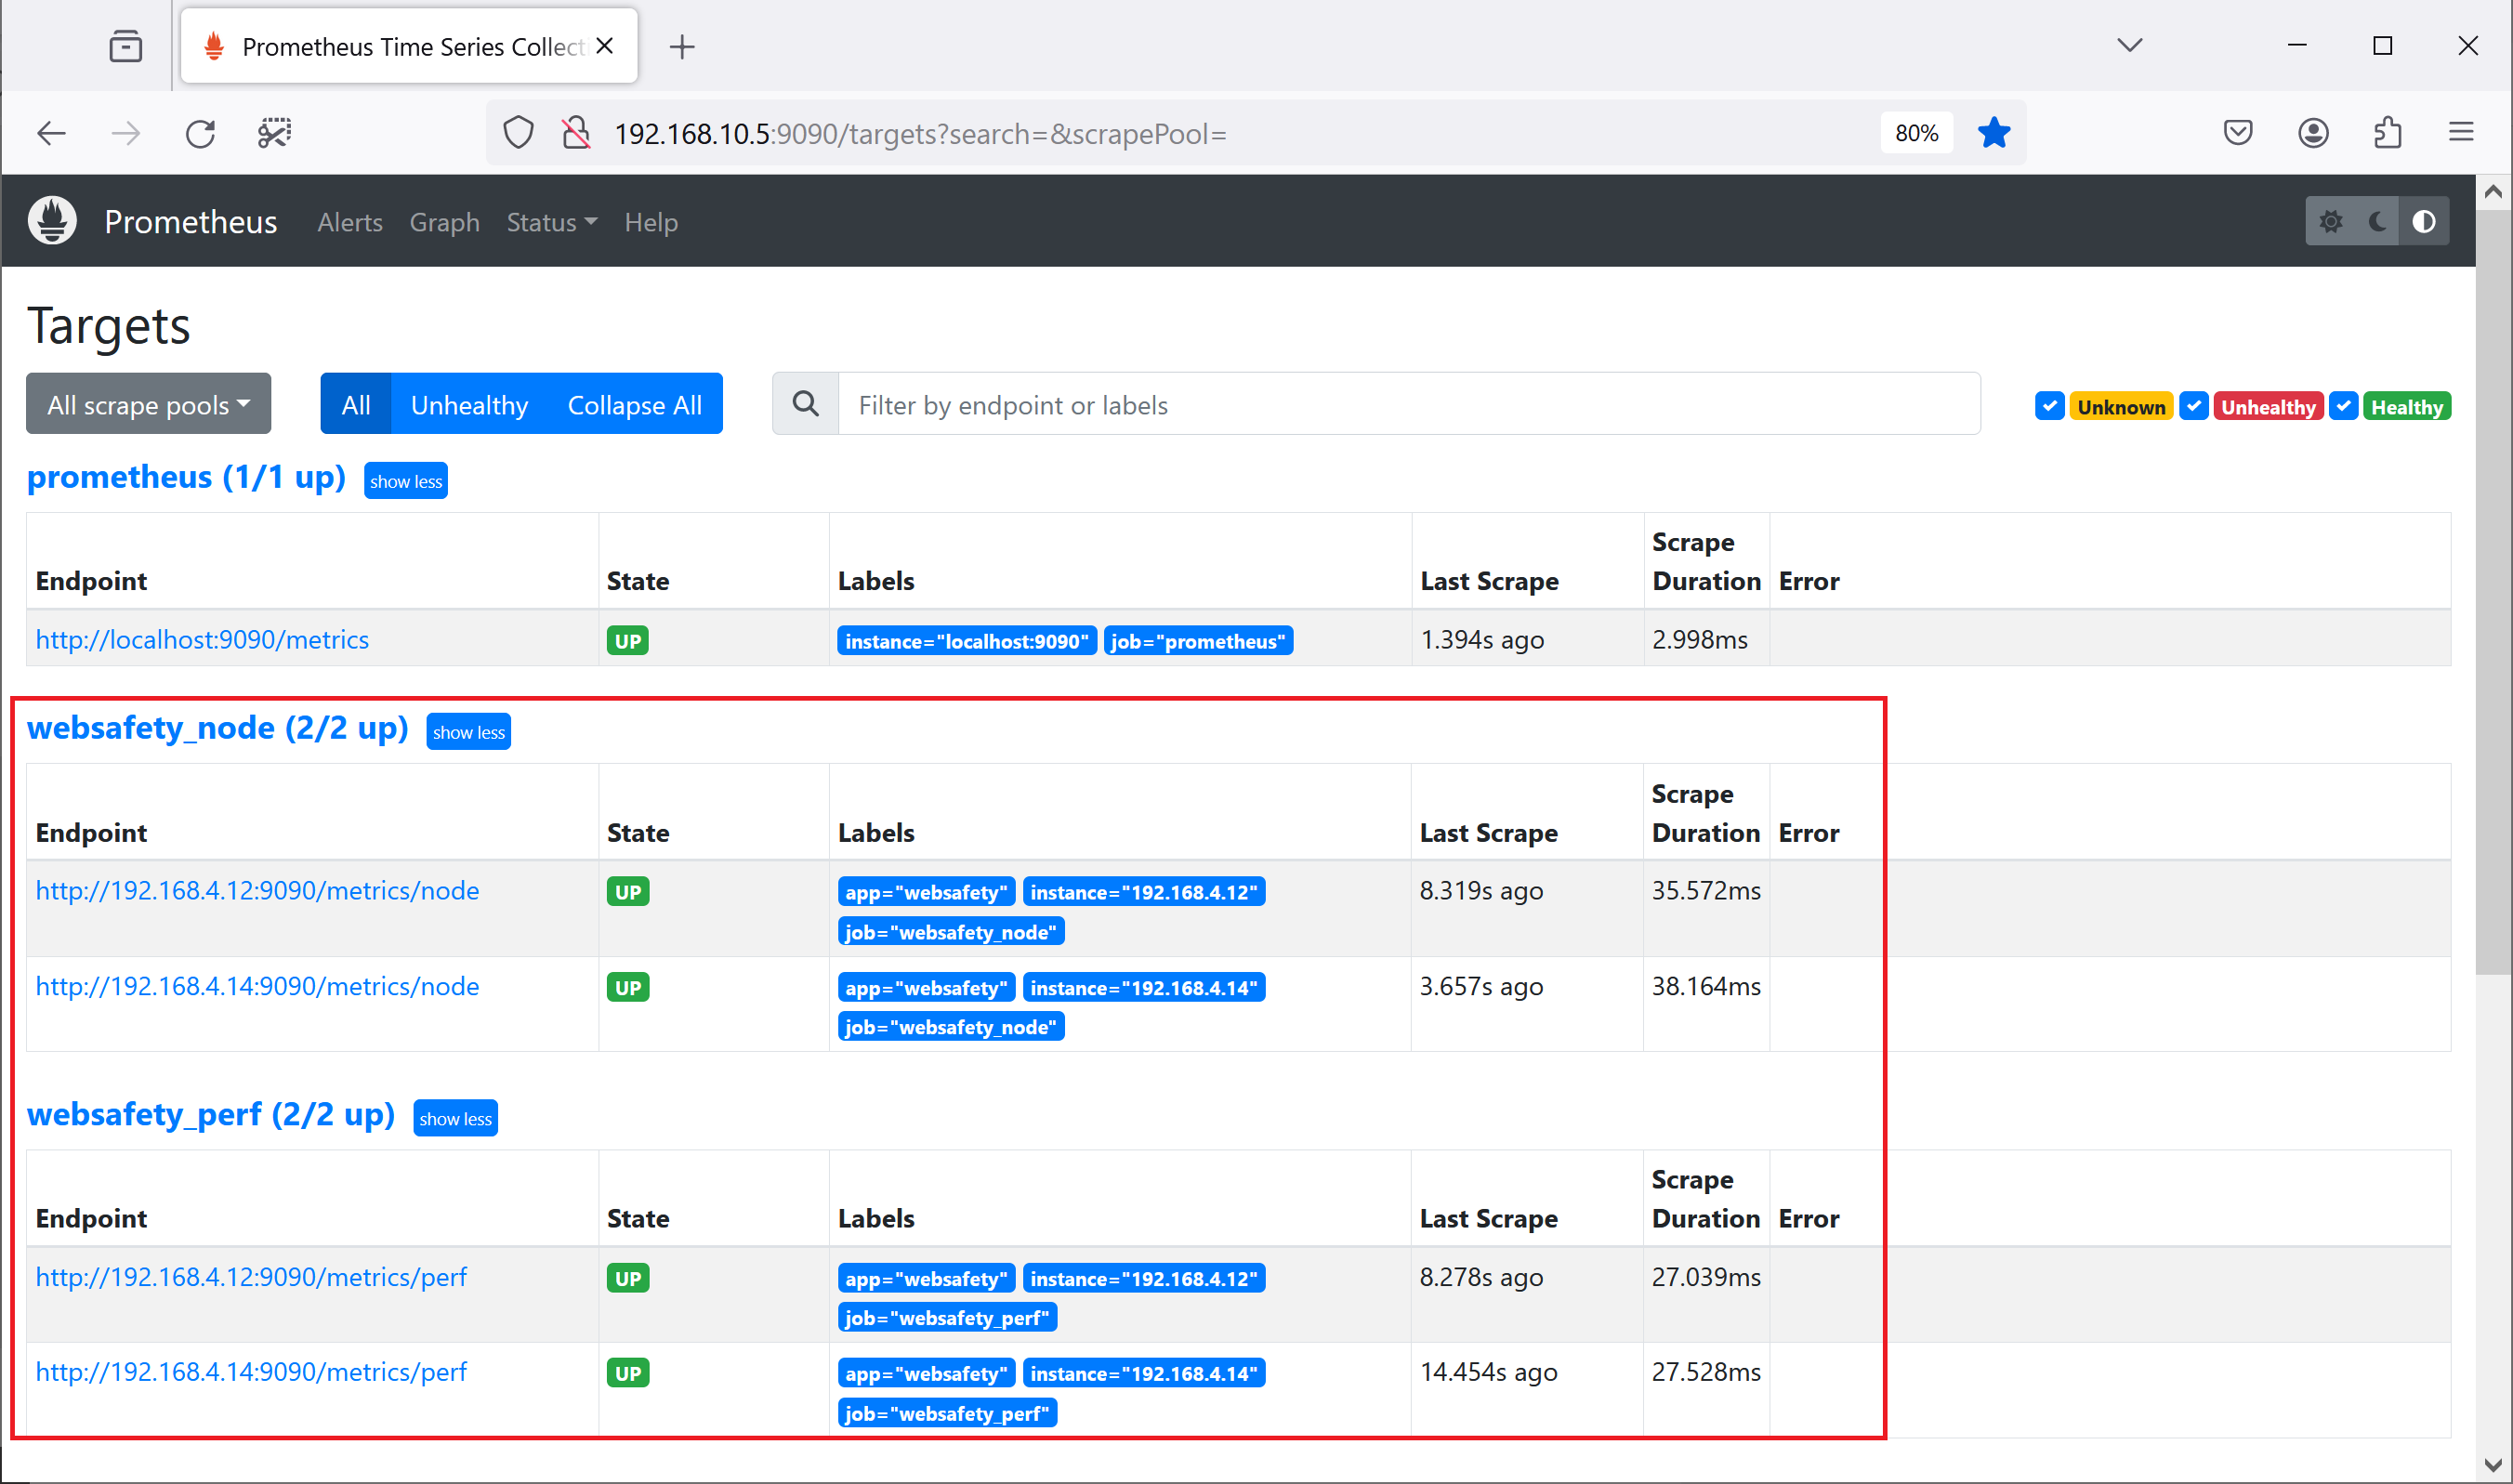Click the prometheus (1/1 up) heading
Viewport: 2513px width, 1484px height.
click(x=186, y=478)
